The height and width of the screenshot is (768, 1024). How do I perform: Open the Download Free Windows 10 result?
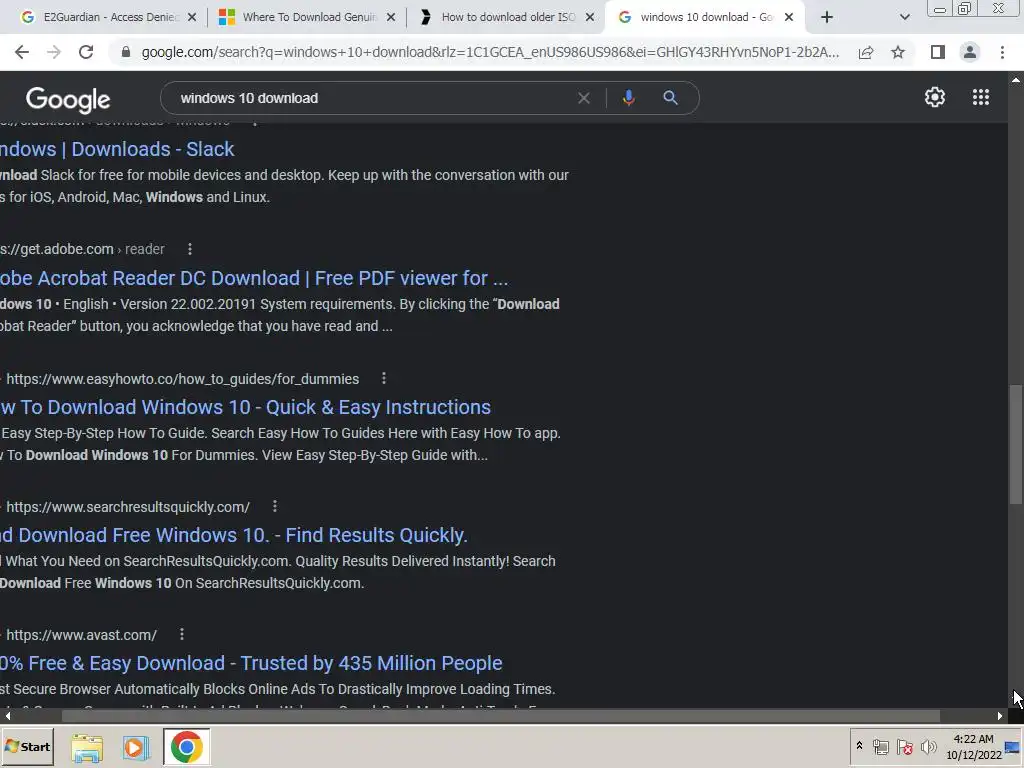pyautogui.click(x=234, y=536)
